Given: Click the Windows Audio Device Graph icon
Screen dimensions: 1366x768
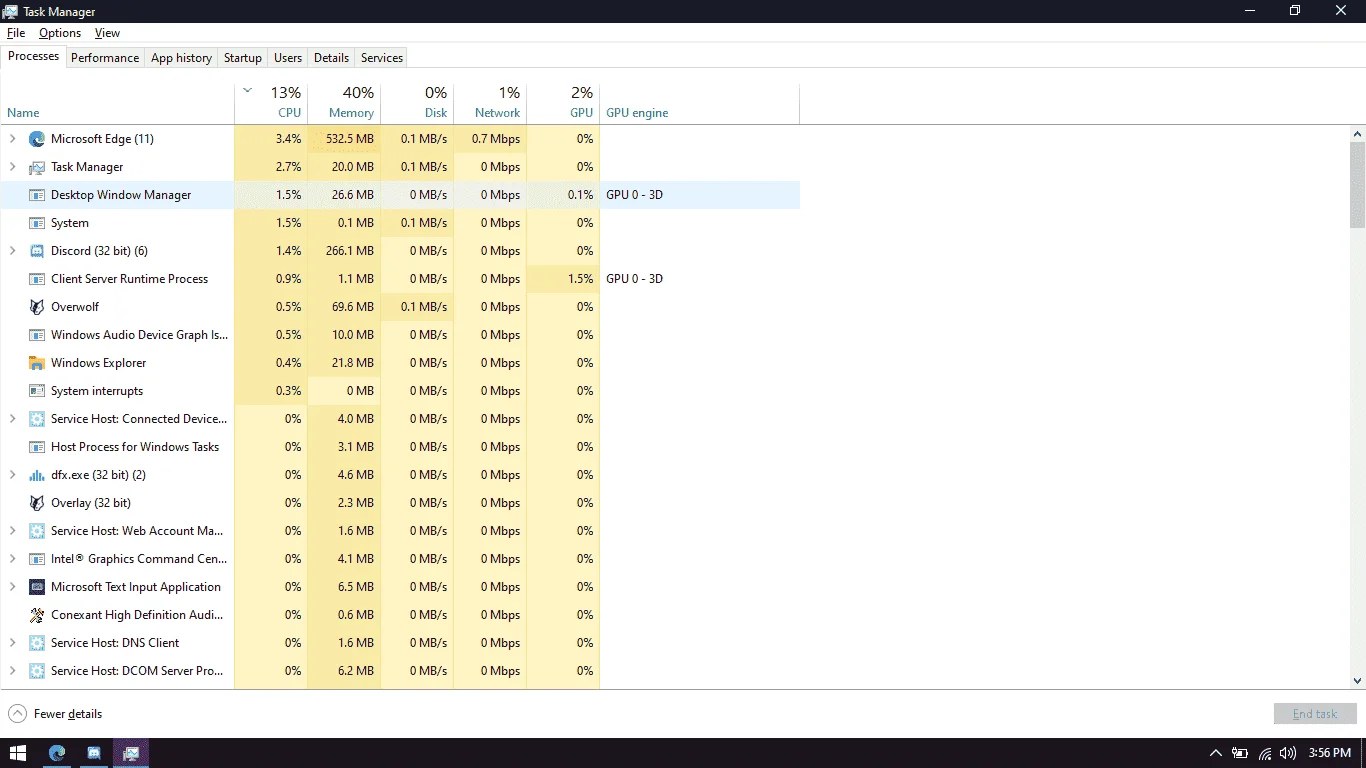Looking at the screenshot, I should point(37,335).
